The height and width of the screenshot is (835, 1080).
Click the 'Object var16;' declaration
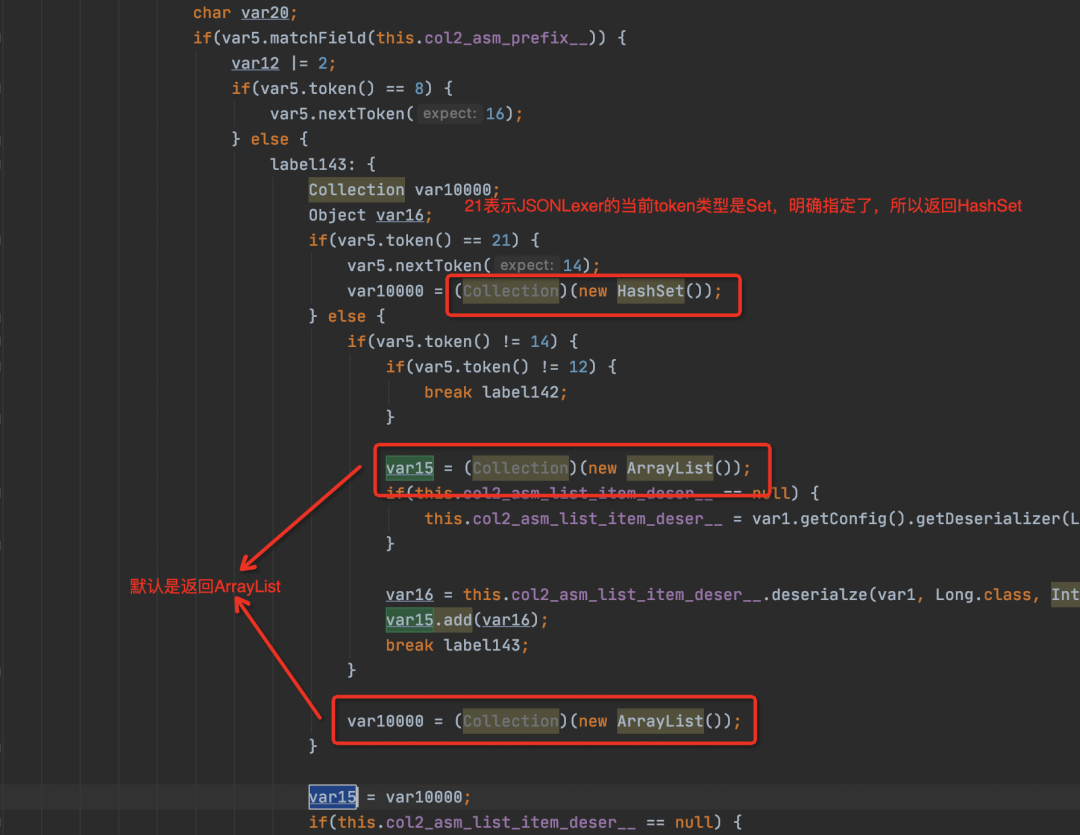point(371,216)
